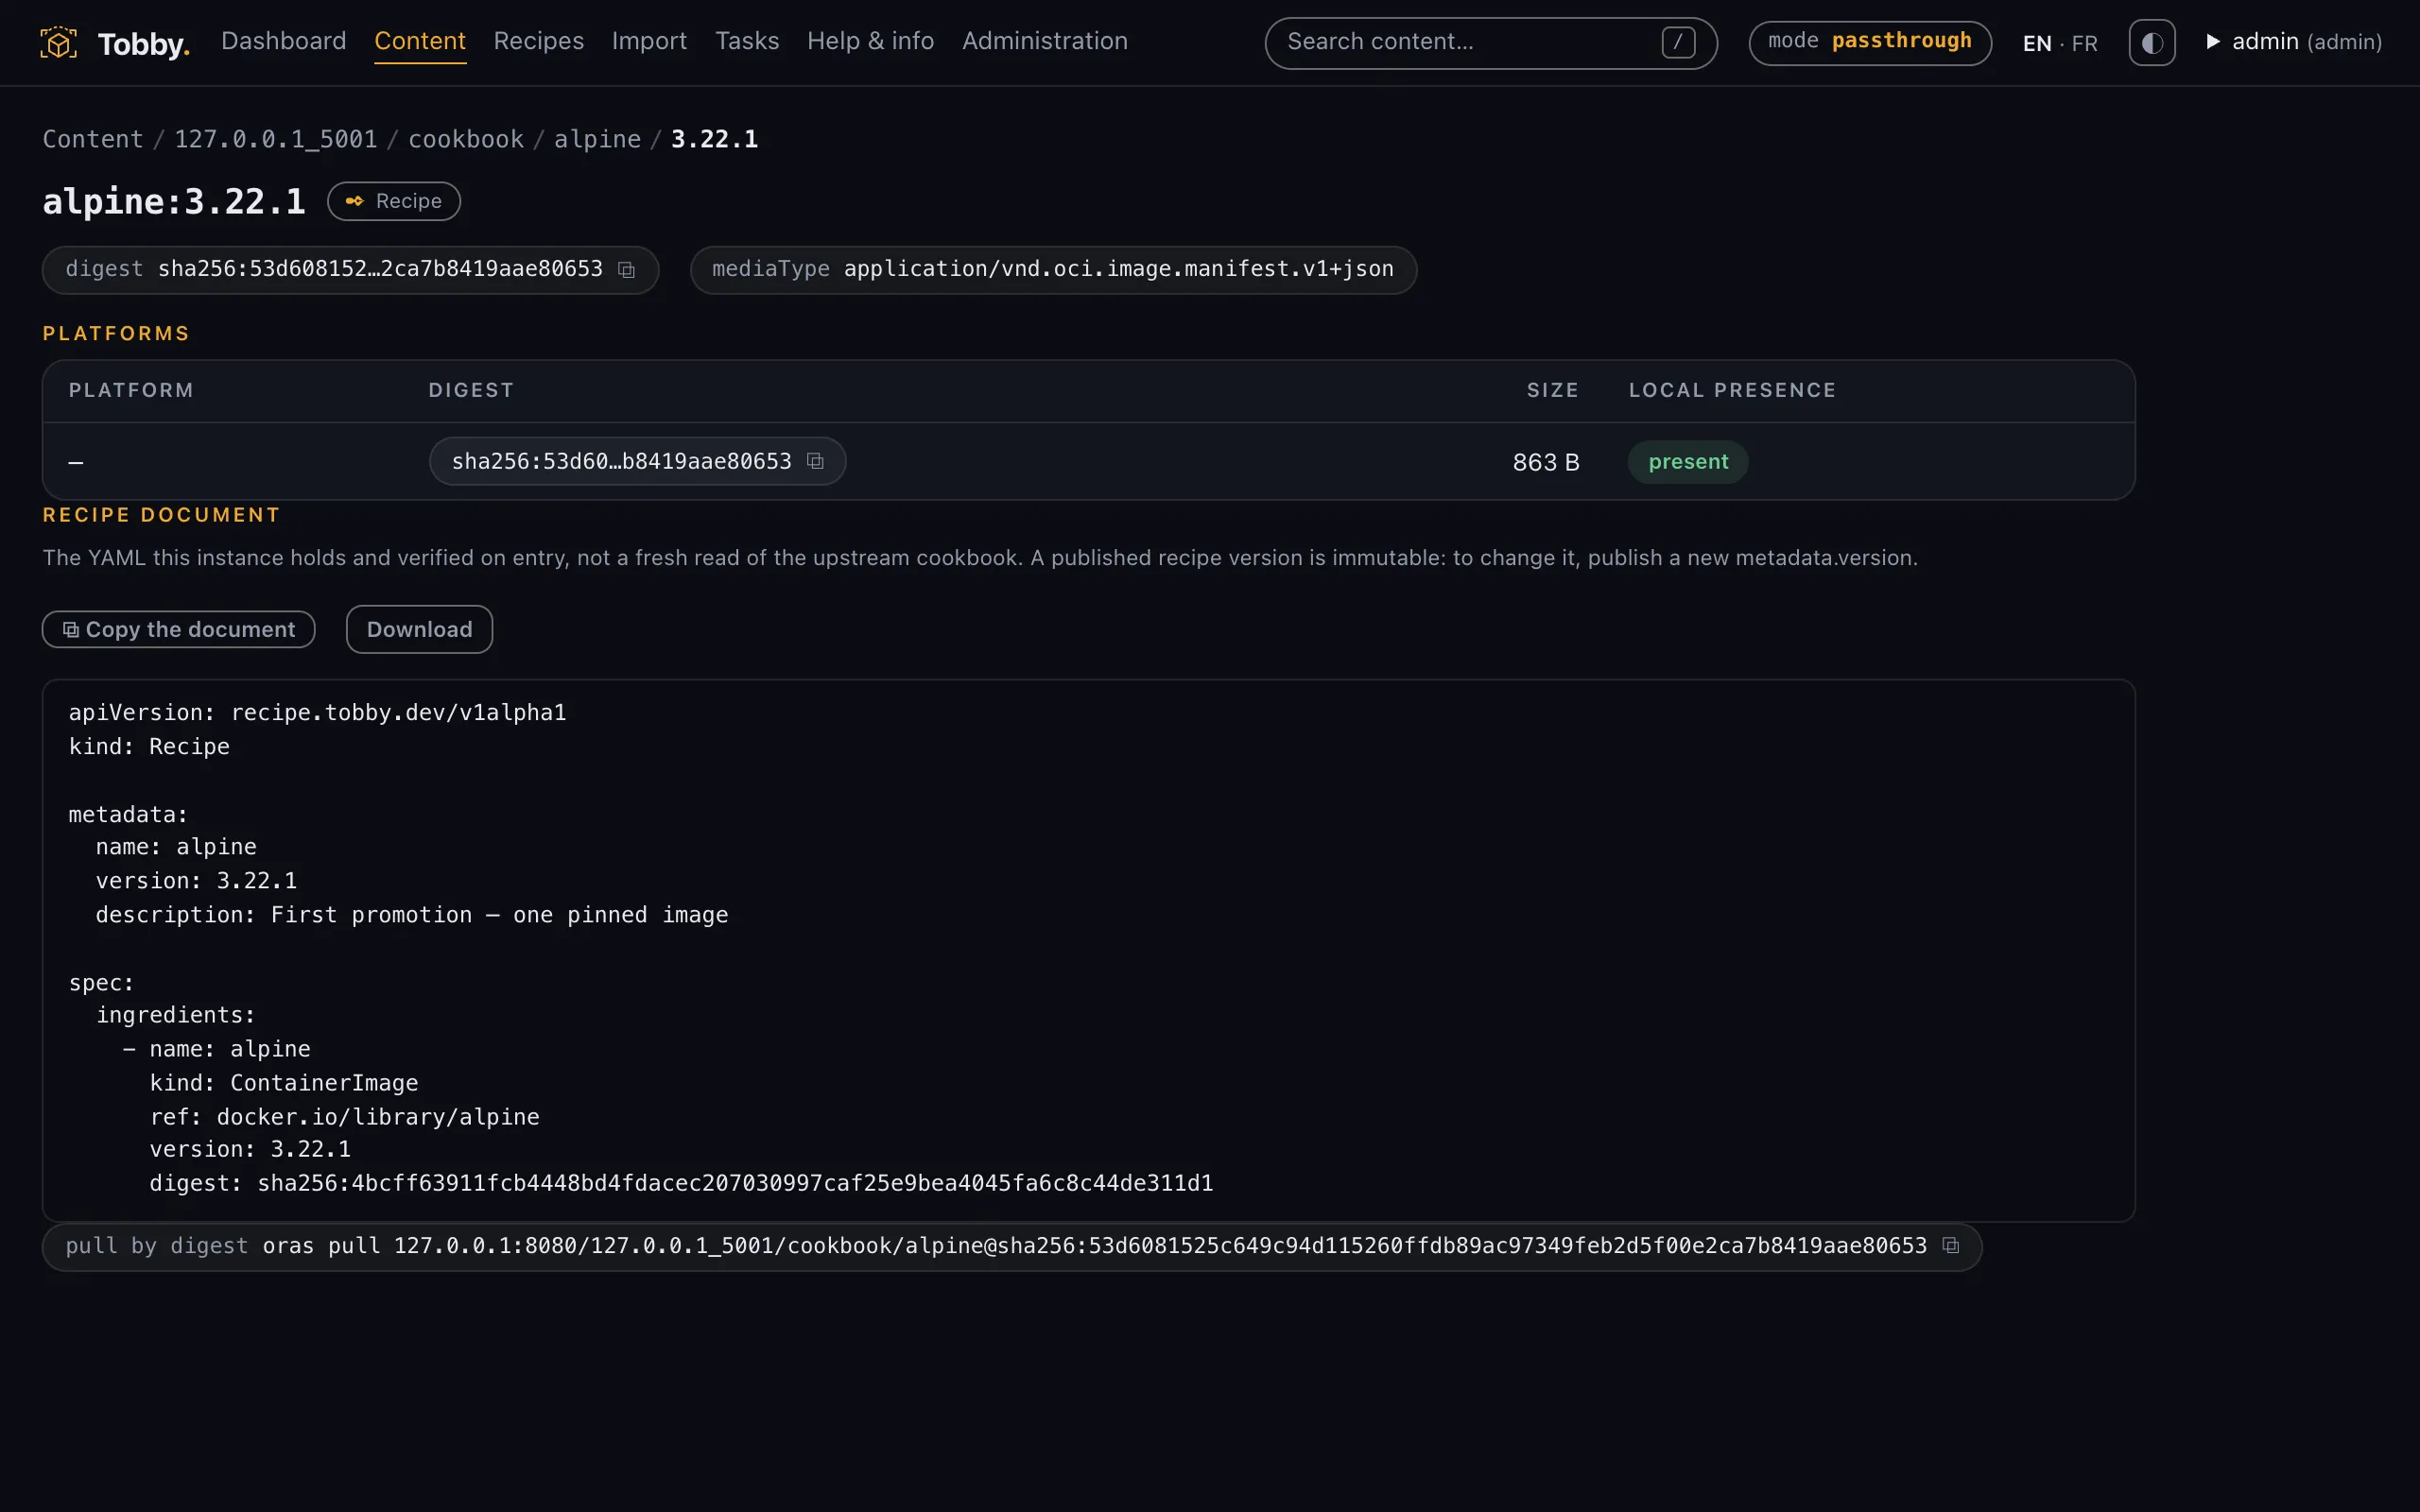Click the alpine:3.22.1 page title

(174, 201)
